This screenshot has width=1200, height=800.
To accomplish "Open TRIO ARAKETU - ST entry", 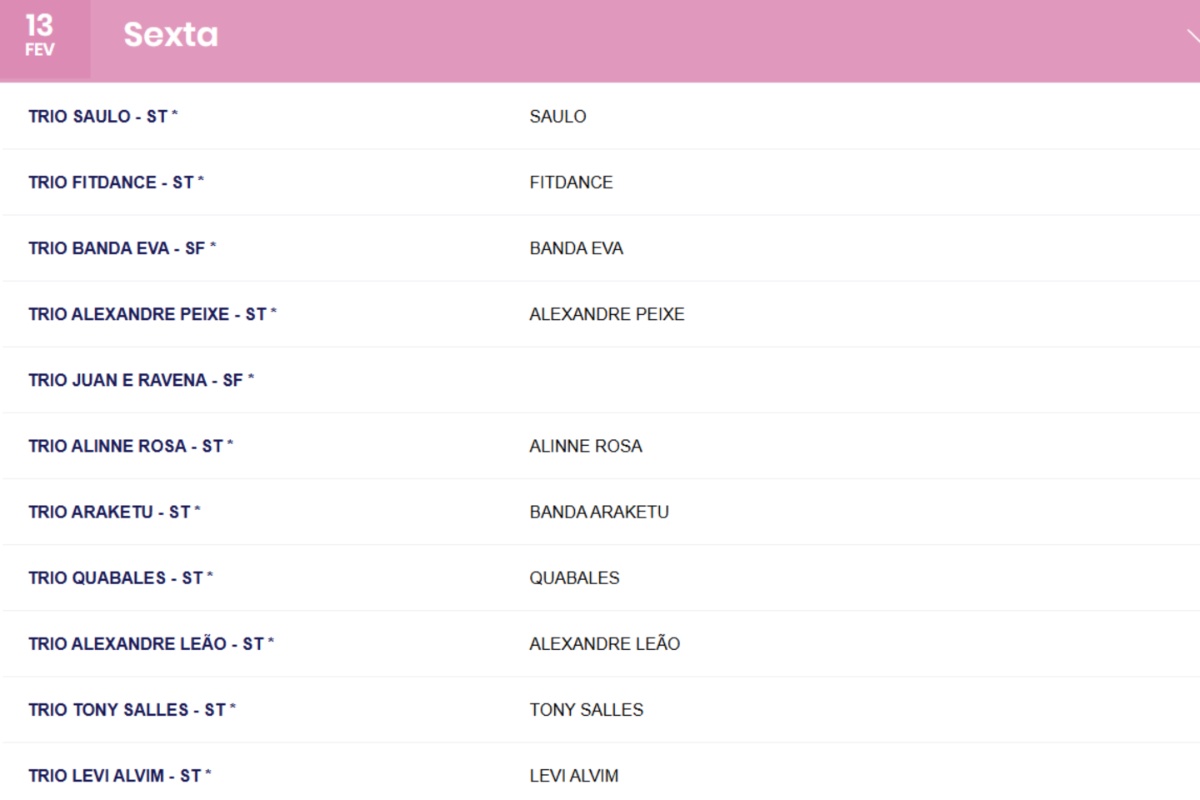I will click(114, 512).
